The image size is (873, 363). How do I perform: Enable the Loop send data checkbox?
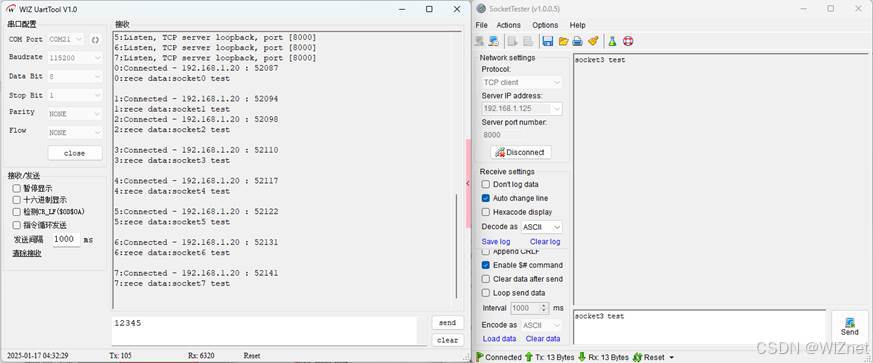tap(485, 293)
